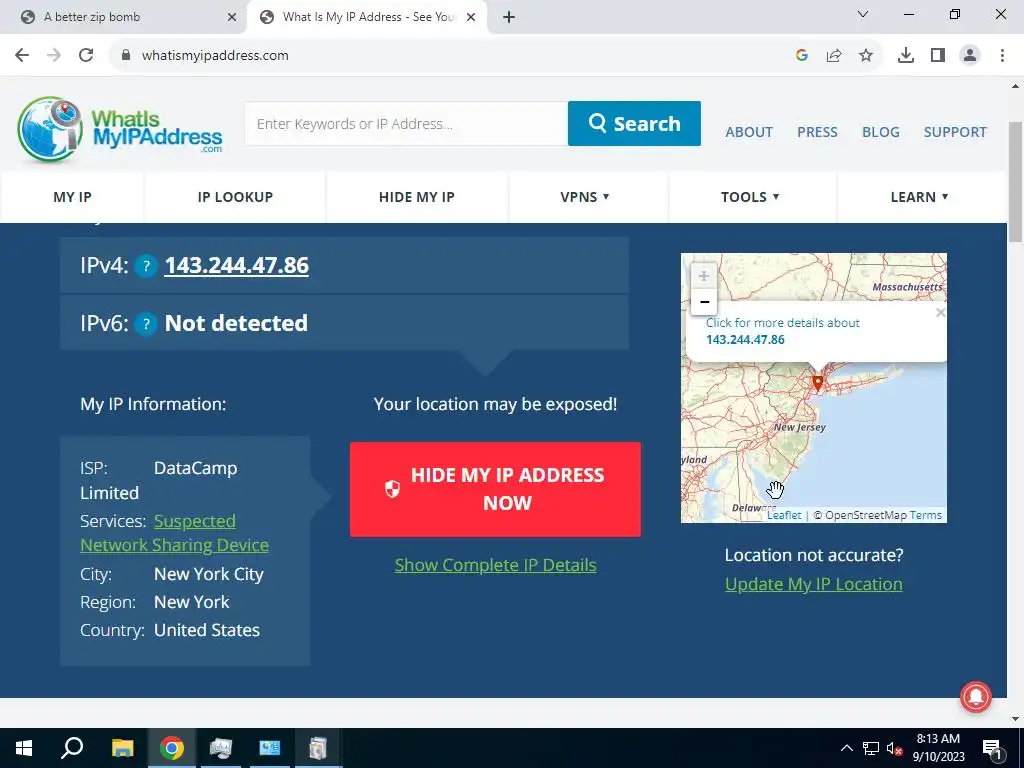This screenshot has height=768, width=1024.
Task: Open the Windows notification center icon
Action: click(x=992, y=748)
